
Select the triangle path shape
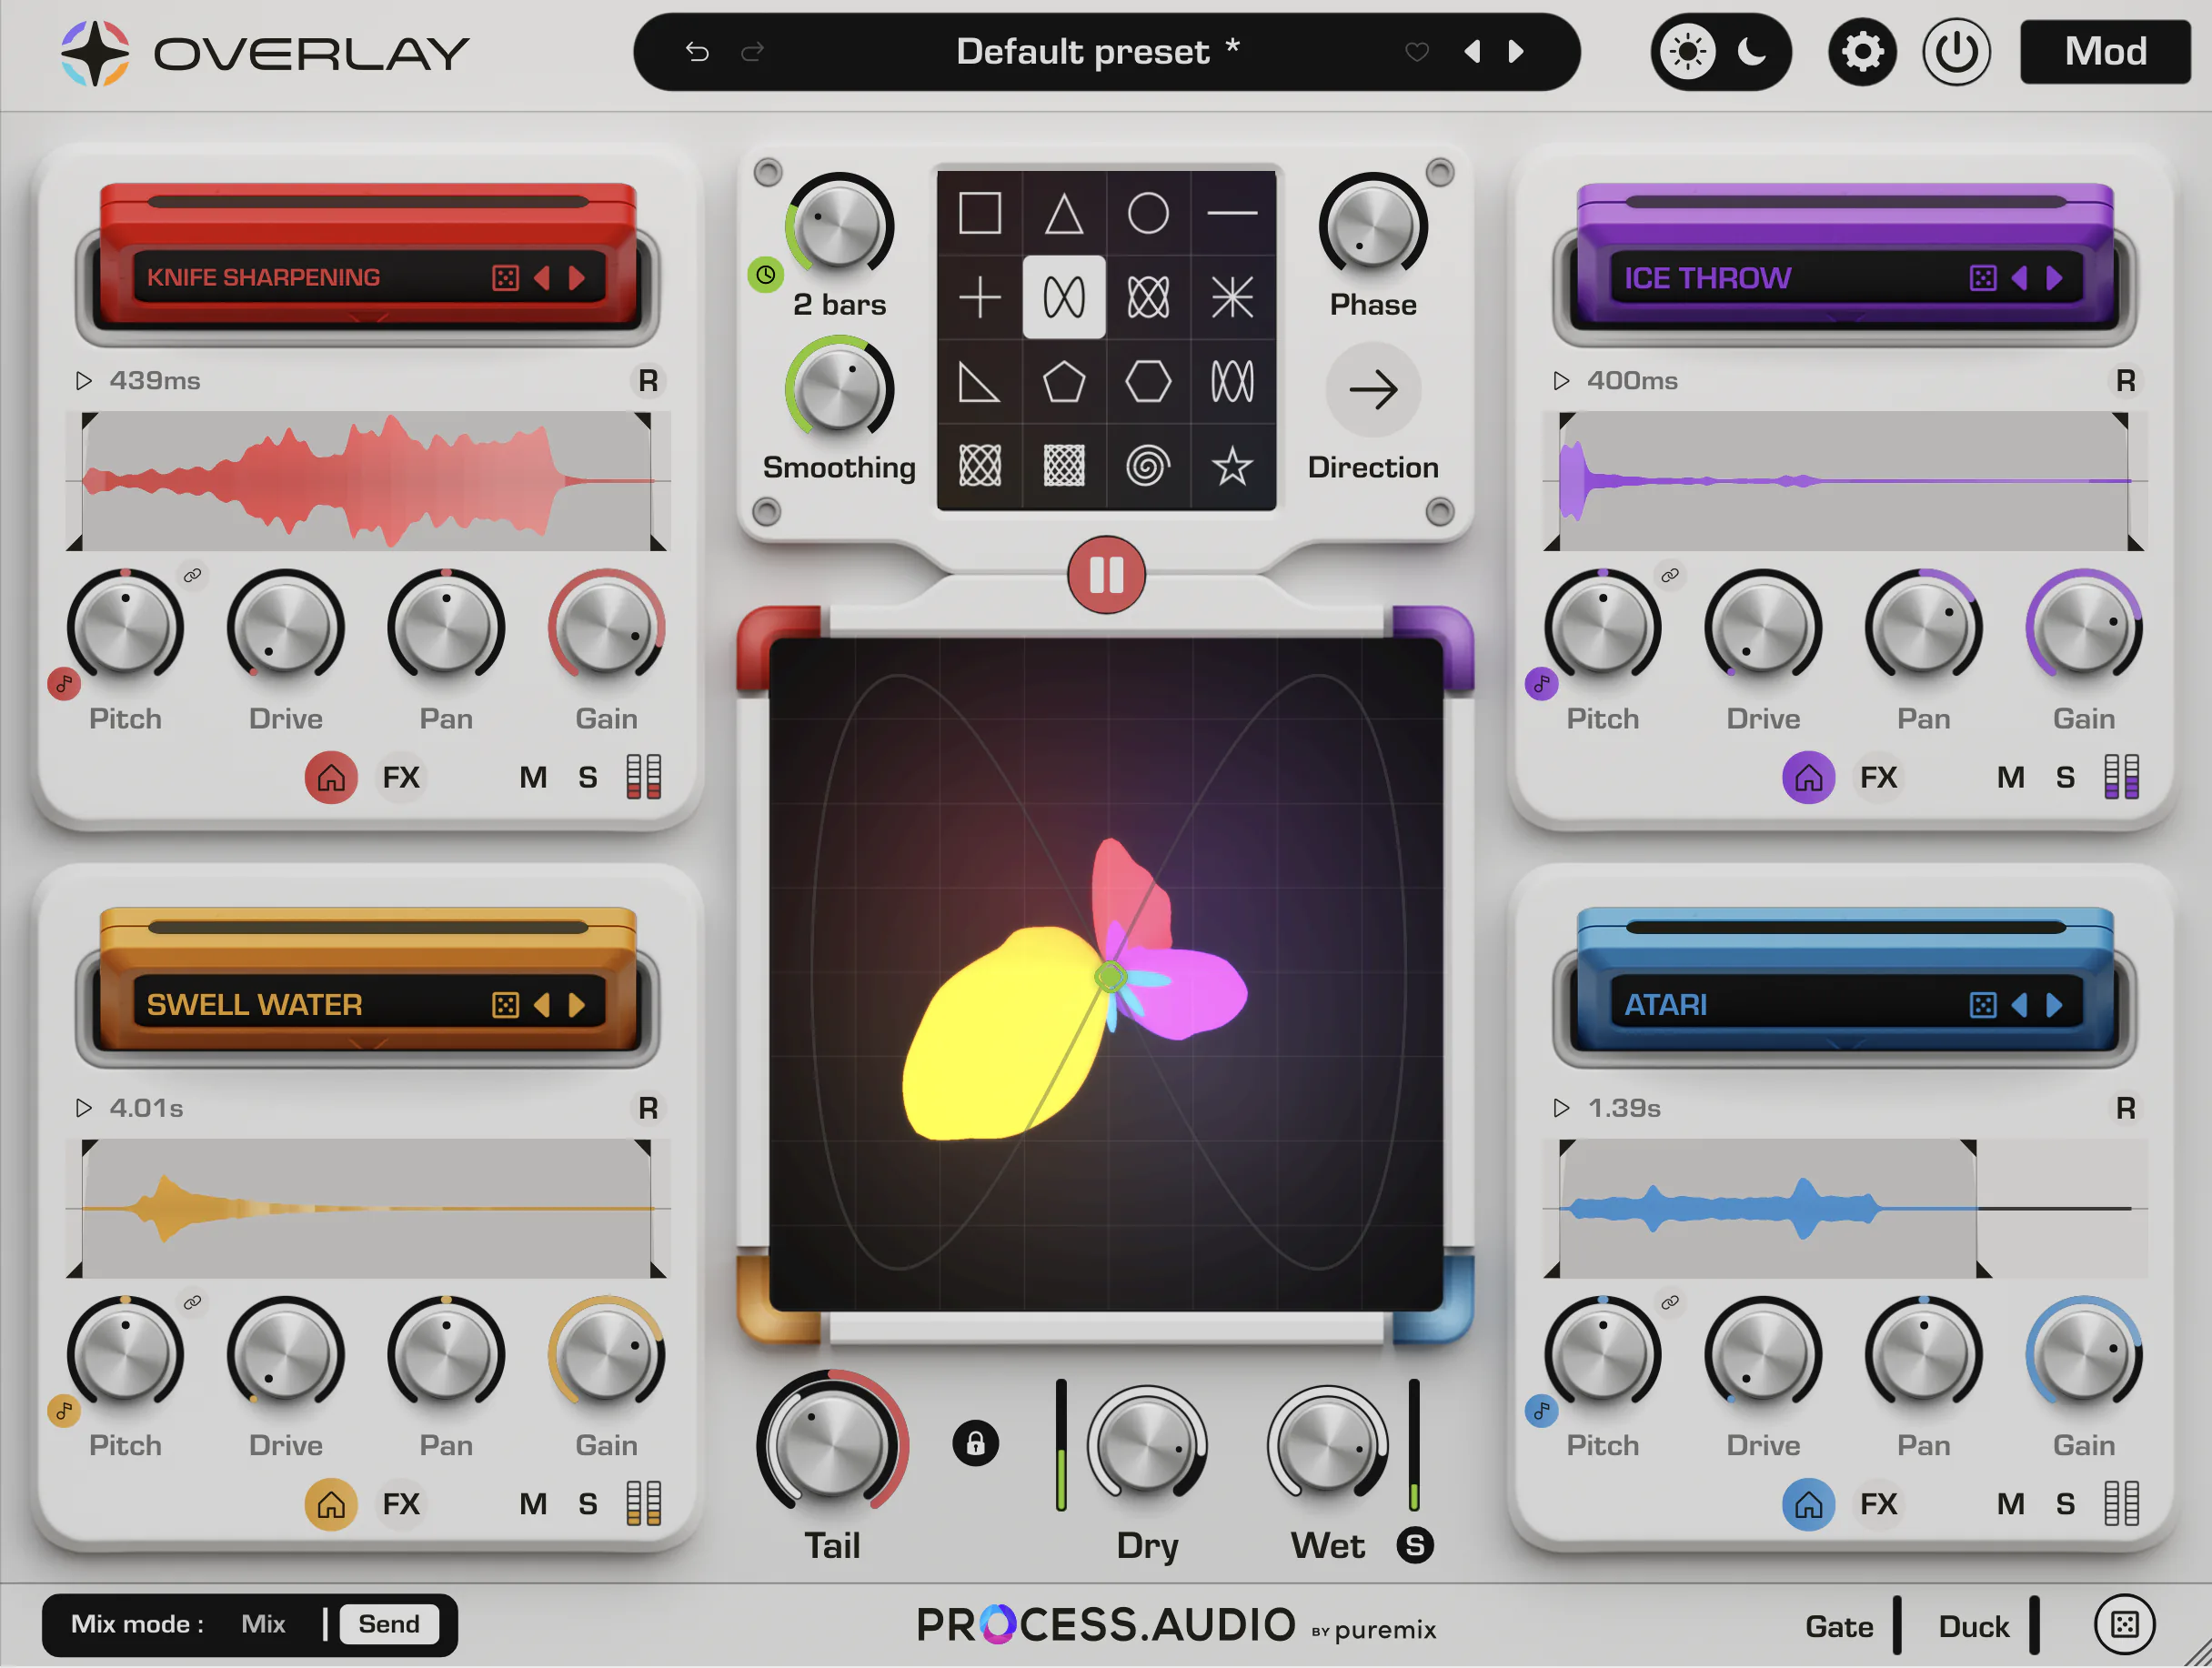click(x=1064, y=213)
